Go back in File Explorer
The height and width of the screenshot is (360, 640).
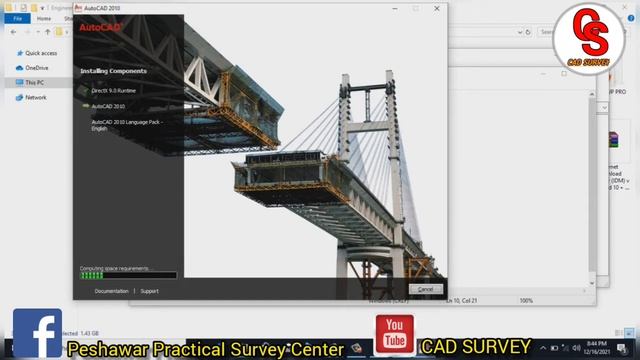coord(13,32)
